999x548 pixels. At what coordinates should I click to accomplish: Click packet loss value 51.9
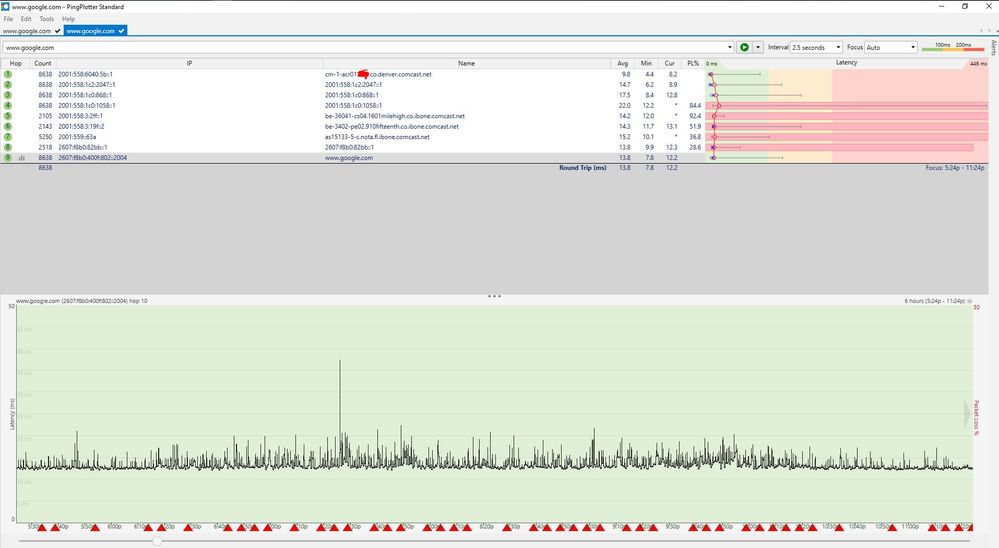click(x=694, y=126)
